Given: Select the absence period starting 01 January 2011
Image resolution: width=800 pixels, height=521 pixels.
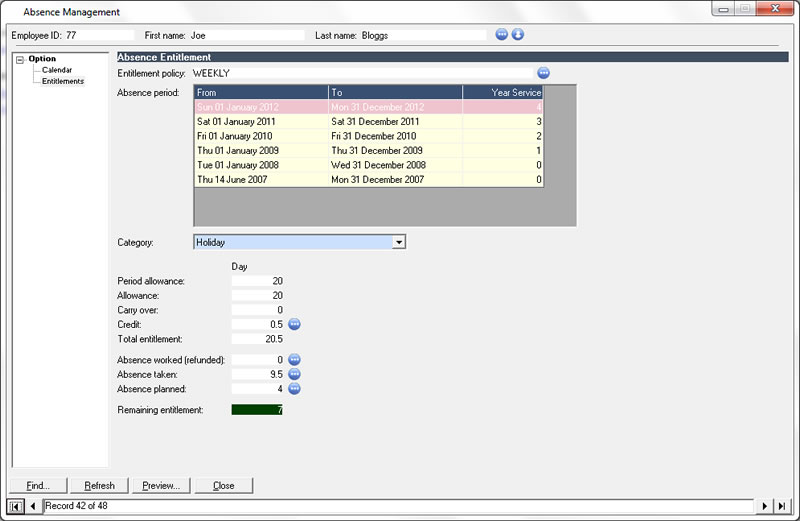Looking at the screenshot, I should (x=260, y=122).
